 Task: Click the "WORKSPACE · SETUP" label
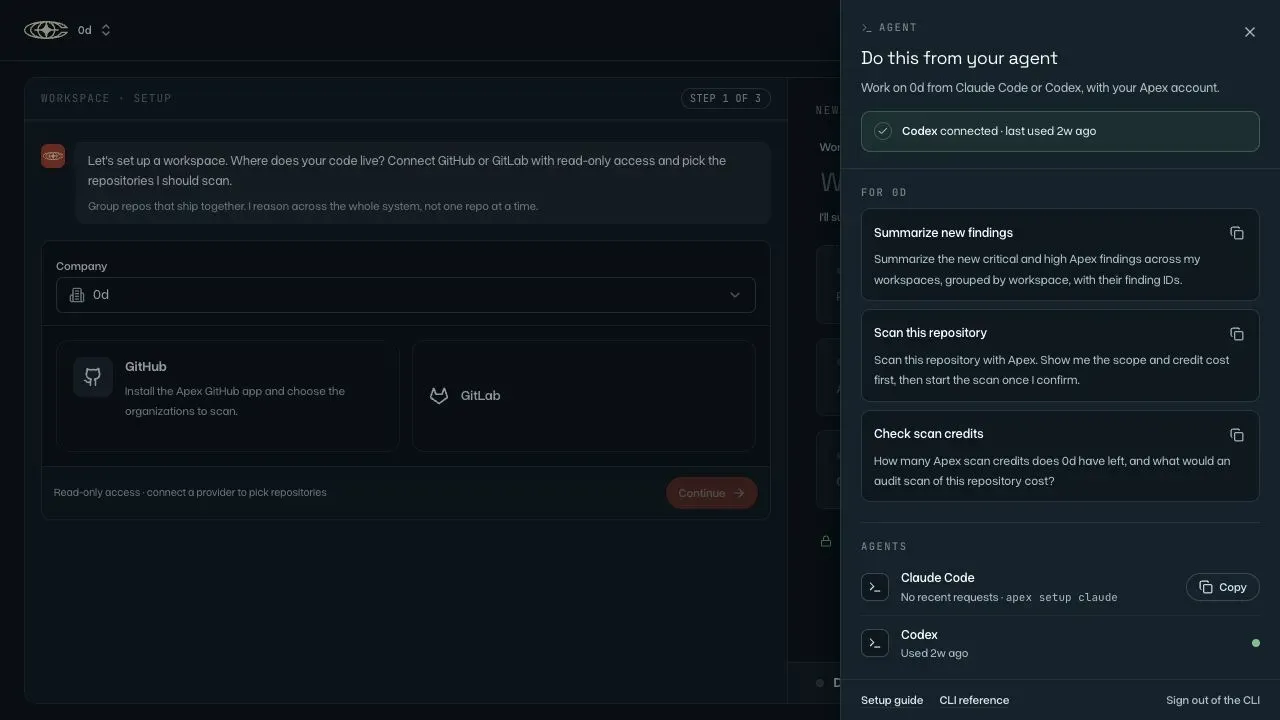click(x=106, y=98)
